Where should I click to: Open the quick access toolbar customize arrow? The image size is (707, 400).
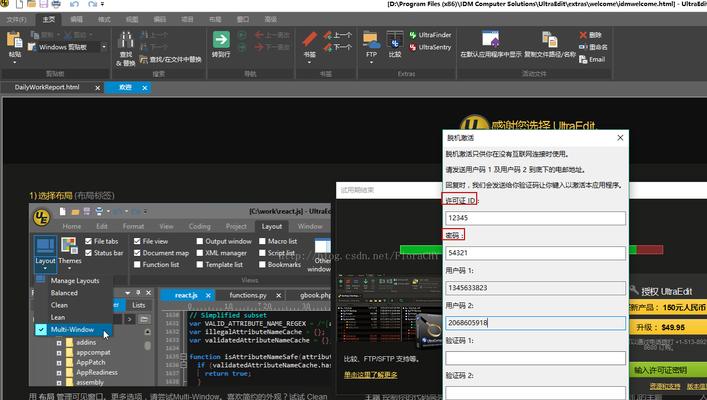[x=103, y=5]
